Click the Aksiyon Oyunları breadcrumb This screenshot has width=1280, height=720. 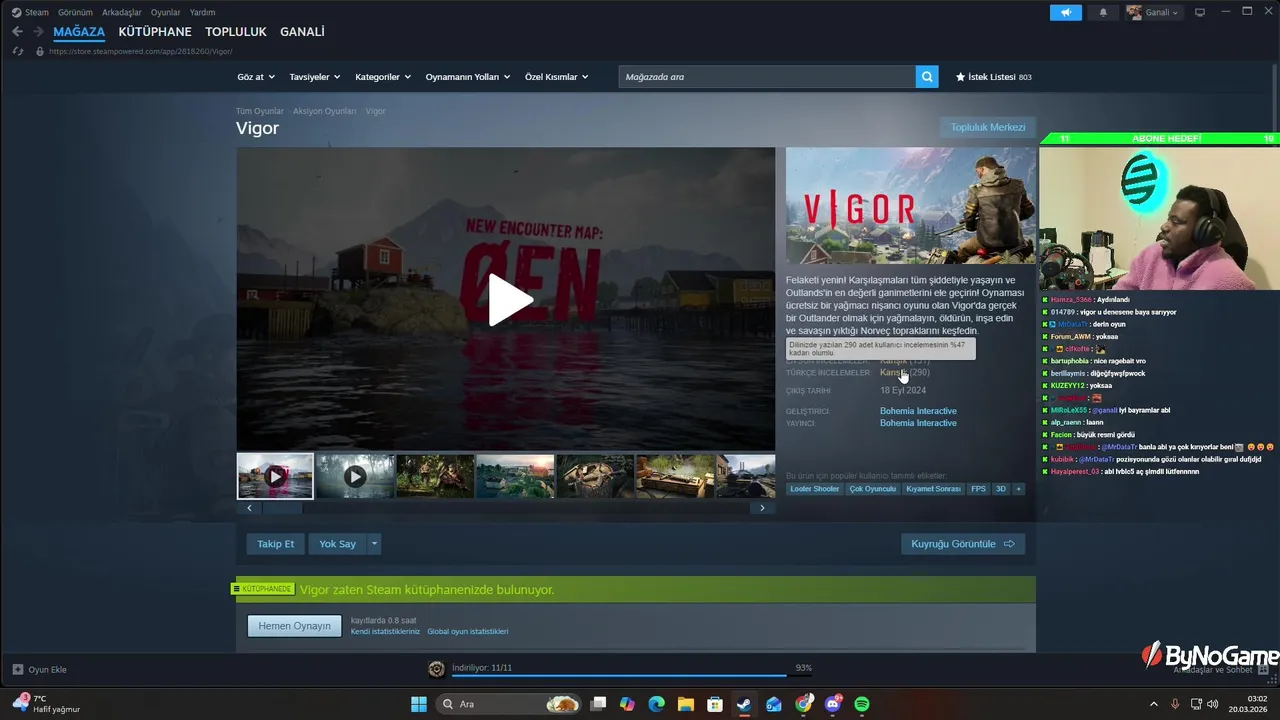tap(324, 111)
